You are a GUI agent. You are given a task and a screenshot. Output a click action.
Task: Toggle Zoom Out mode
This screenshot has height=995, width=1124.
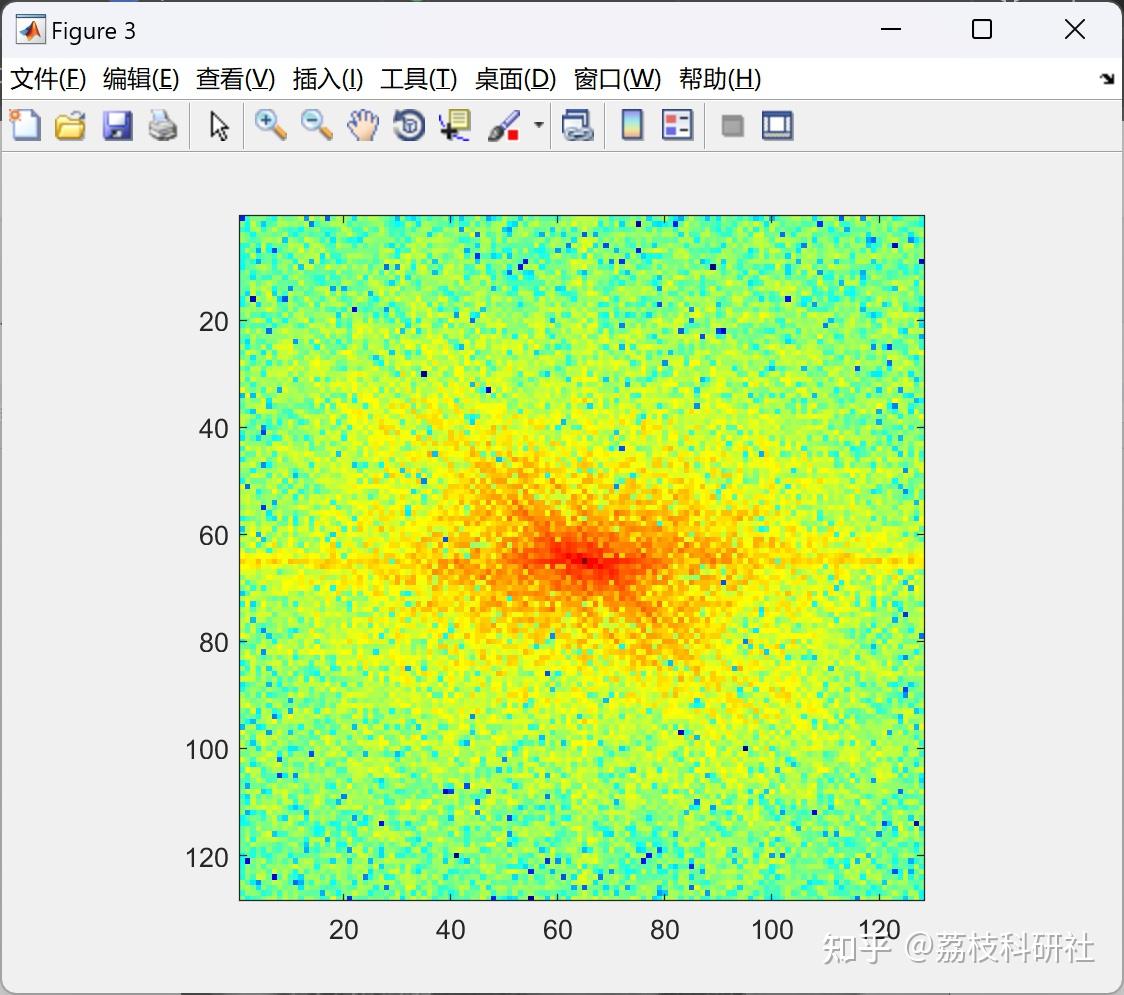[x=316, y=125]
